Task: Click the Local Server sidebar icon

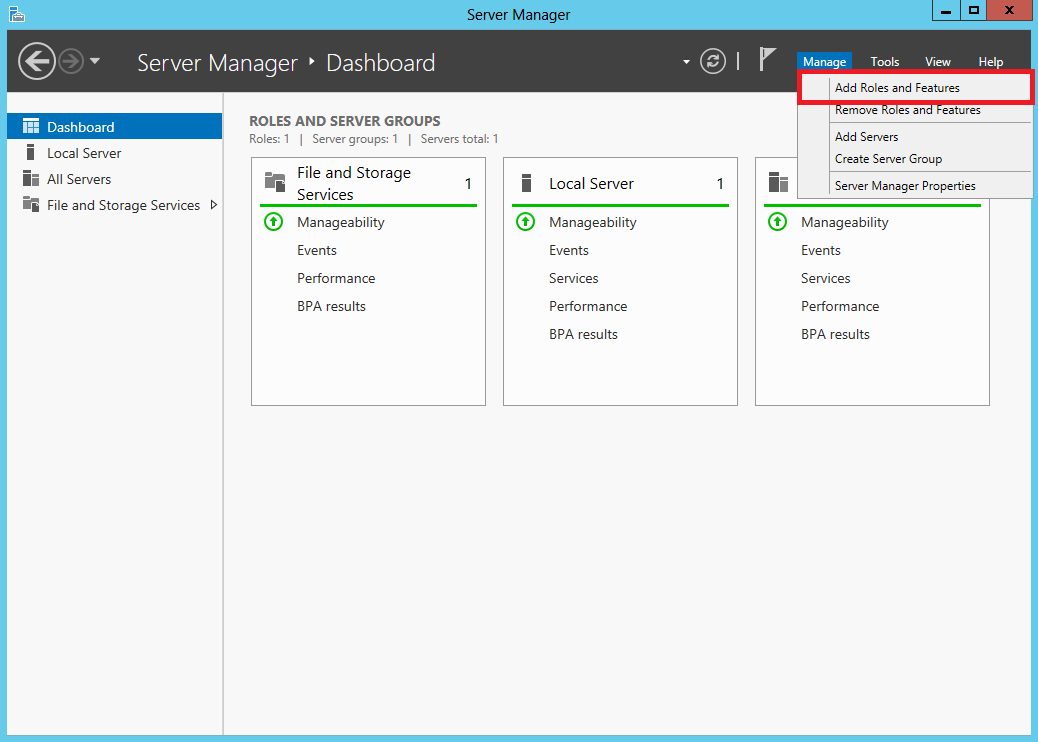Action: pyautogui.click(x=31, y=153)
